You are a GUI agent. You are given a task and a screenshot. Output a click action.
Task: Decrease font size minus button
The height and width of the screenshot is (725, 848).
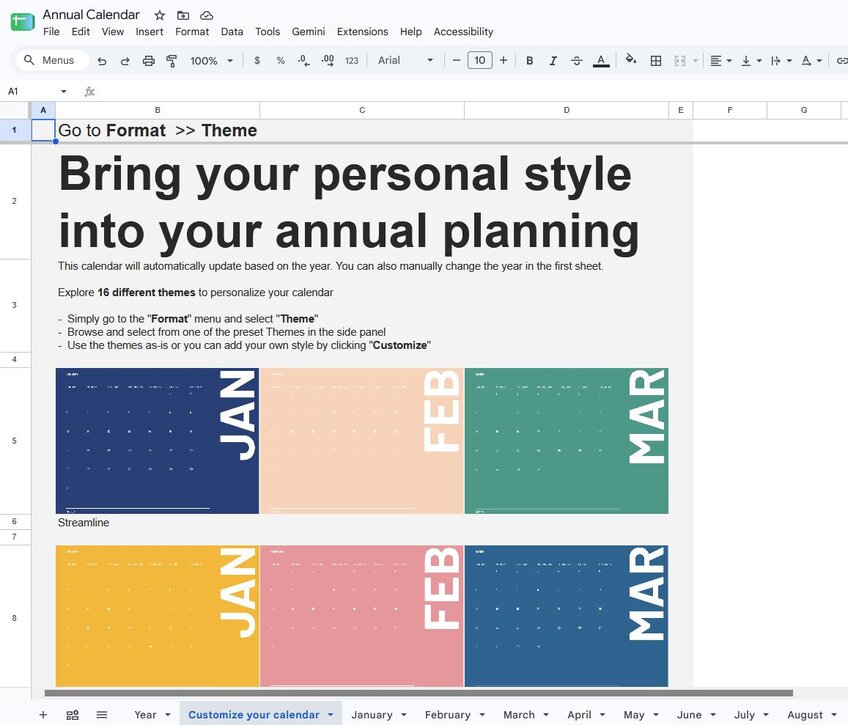456,60
